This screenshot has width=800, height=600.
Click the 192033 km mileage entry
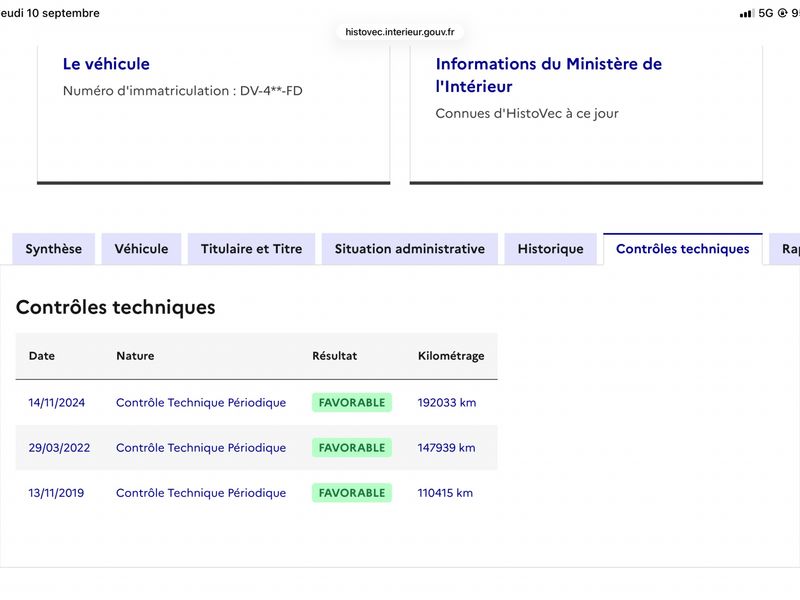(446, 403)
